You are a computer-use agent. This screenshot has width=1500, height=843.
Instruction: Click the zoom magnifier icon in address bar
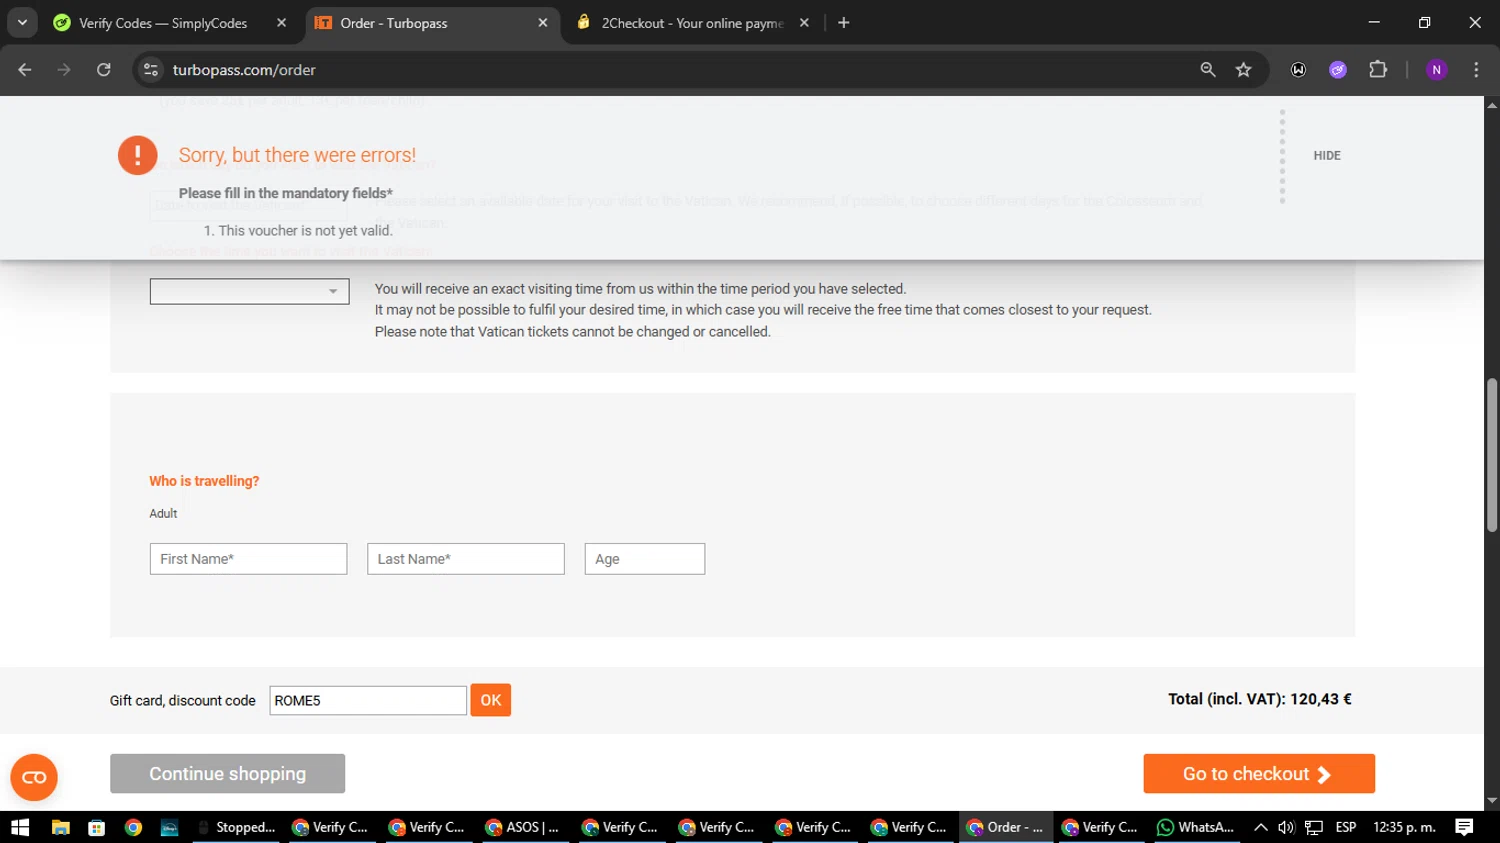[x=1208, y=70]
